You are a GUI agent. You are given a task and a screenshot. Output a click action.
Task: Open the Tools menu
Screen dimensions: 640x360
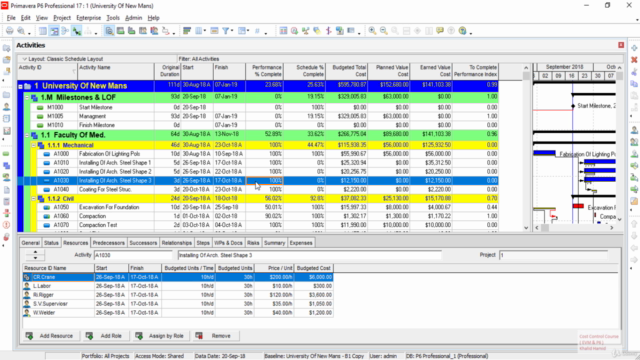[x=113, y=18]
